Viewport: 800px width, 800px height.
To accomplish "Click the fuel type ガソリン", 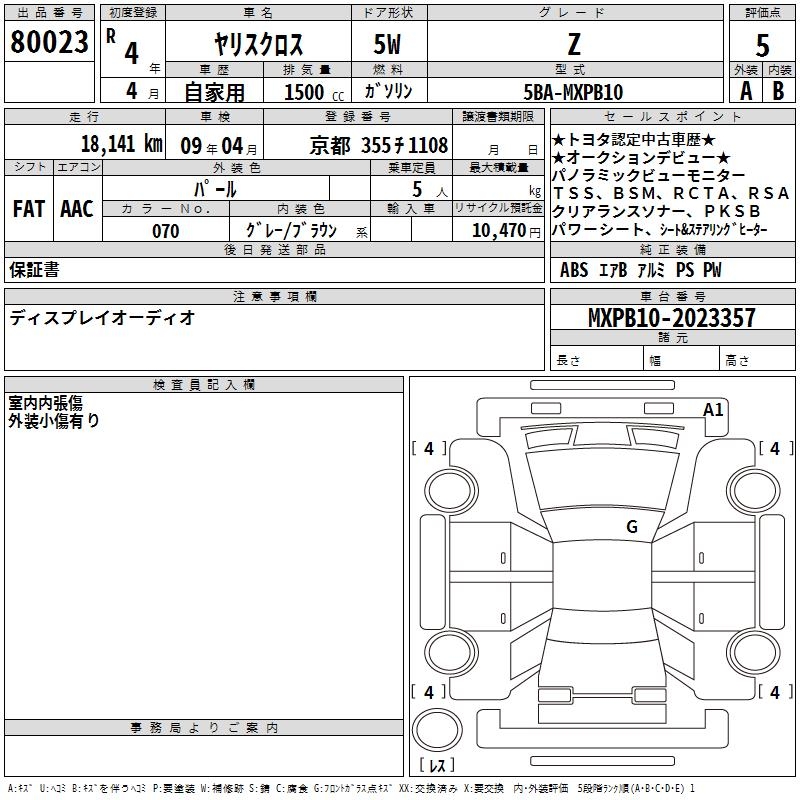I will click(x=388, y=91).
